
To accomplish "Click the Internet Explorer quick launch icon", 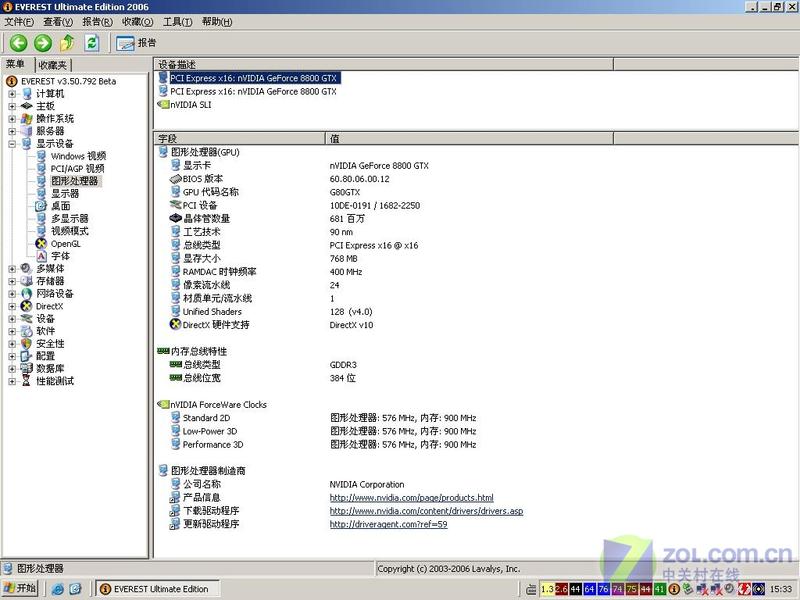I will [x=58, y=589].
